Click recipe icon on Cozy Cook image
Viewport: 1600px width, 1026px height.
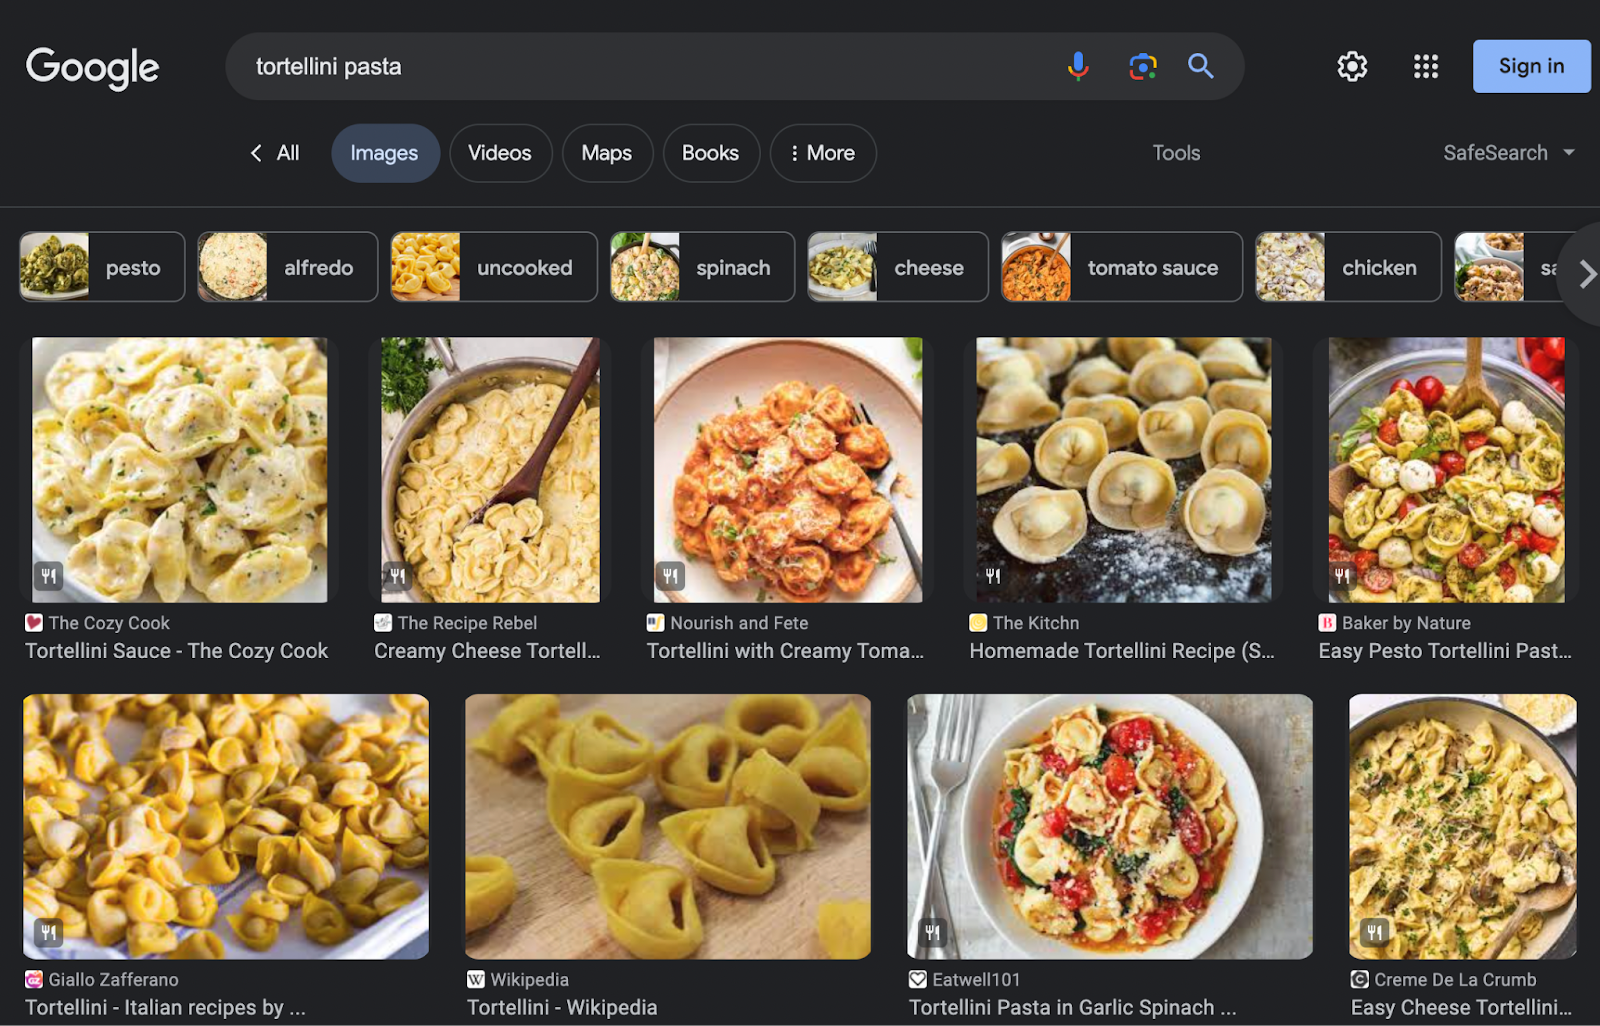click(x=48, y=576)
